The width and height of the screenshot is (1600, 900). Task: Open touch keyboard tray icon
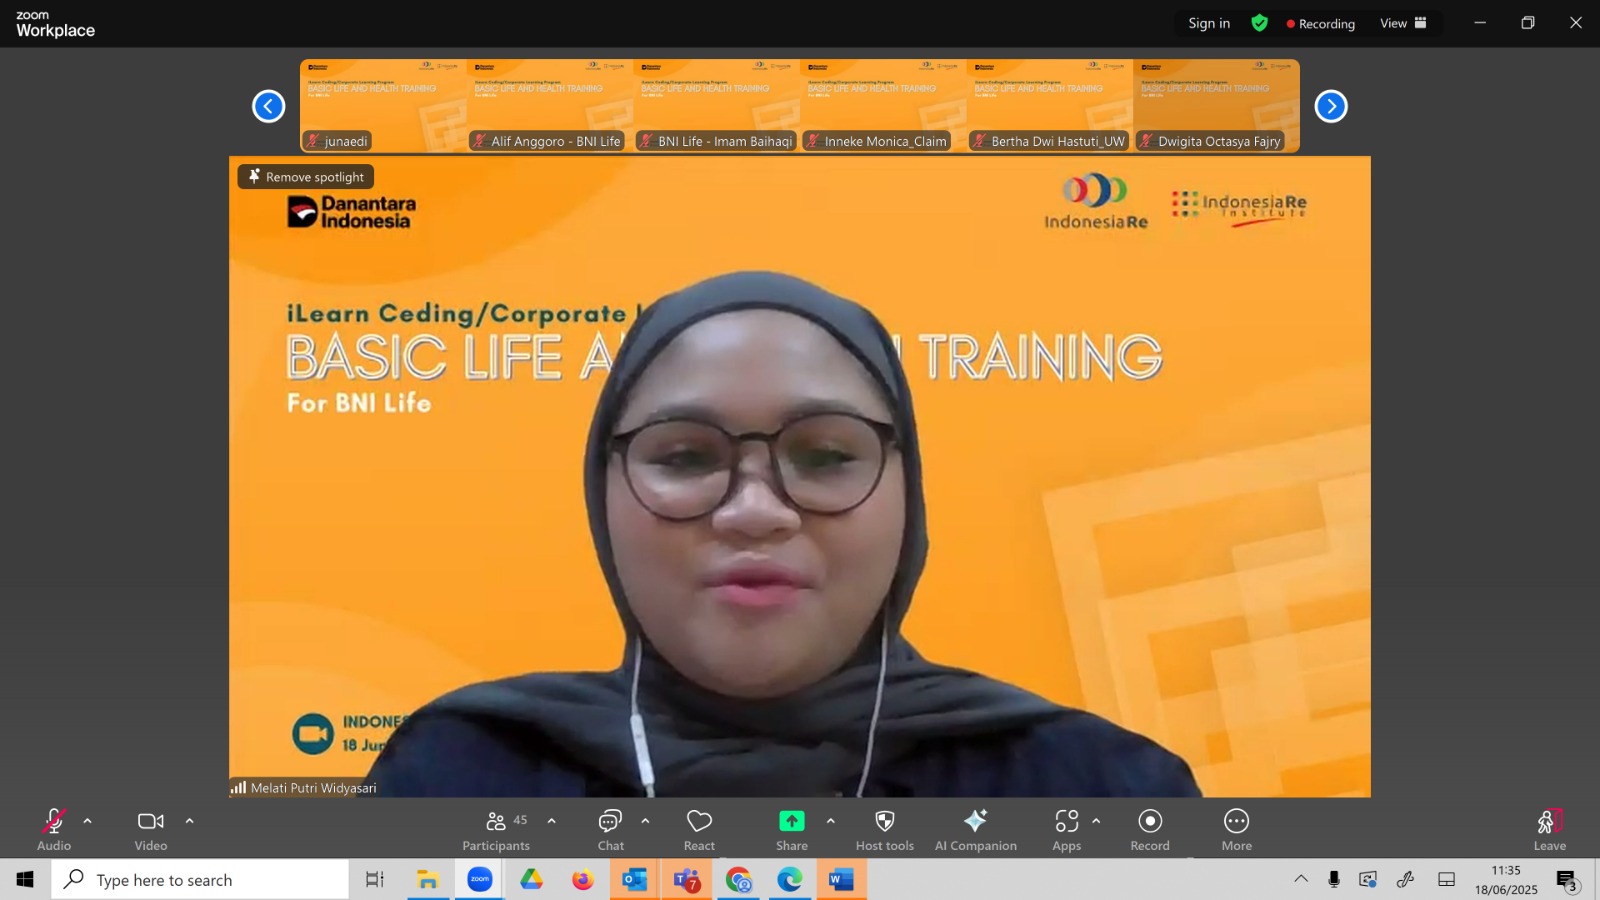click(x=1446, y=879)
